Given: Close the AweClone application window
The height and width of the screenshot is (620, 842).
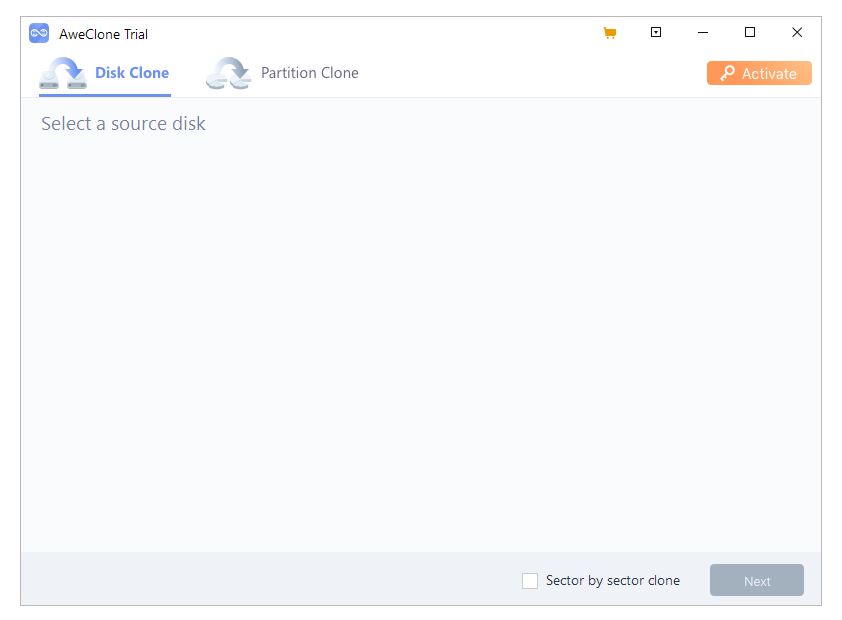Looking at the screenshot, I should (796, 32).
